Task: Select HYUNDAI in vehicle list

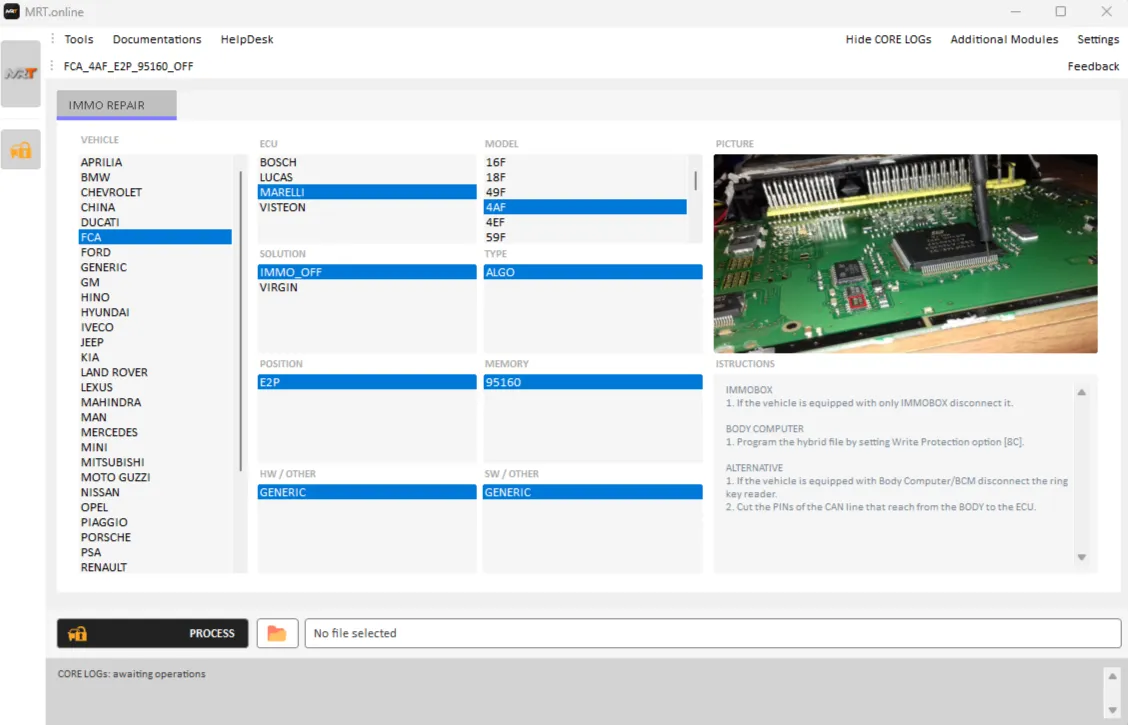Action: coord(155,312)
